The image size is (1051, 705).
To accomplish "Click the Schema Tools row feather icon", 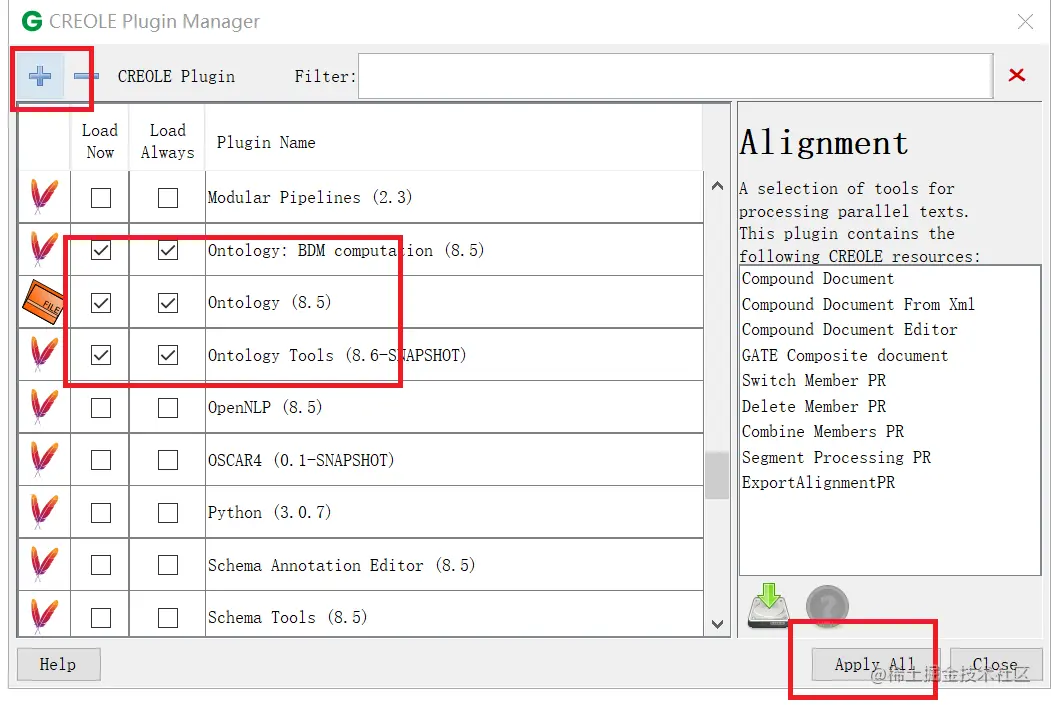I will tap(44, 616).
